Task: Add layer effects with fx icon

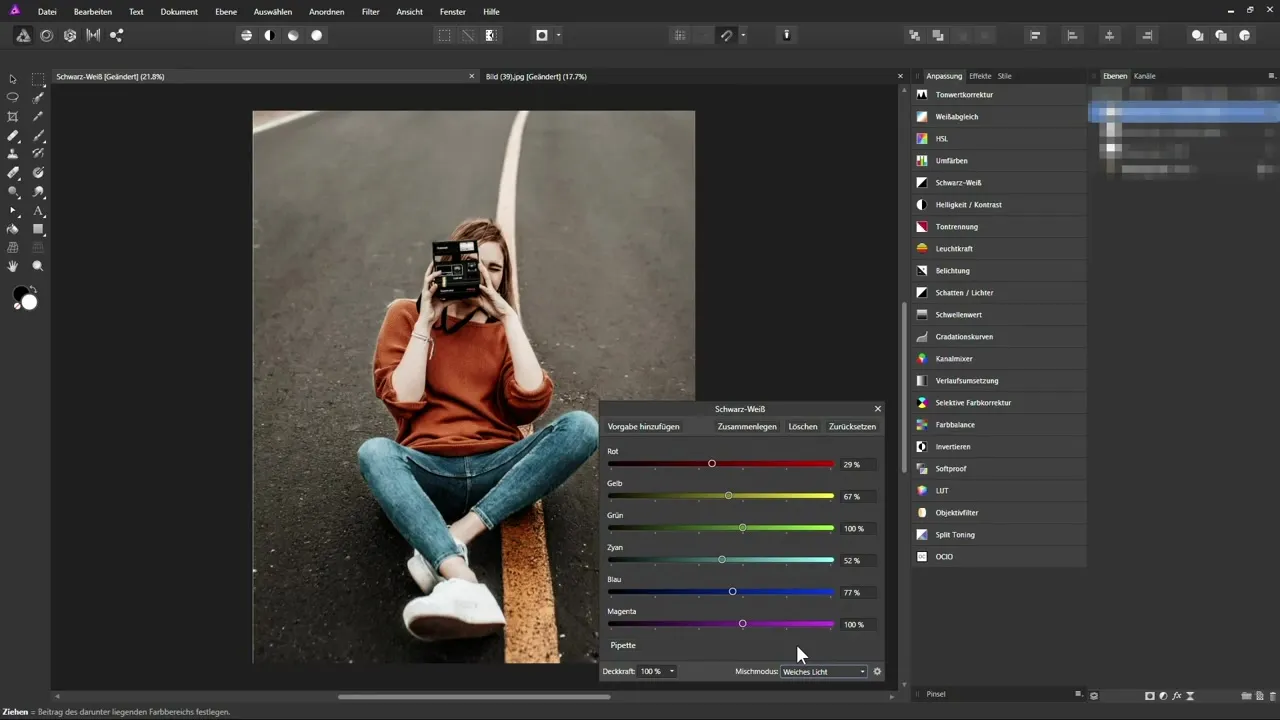Action: pos(1177,695)
